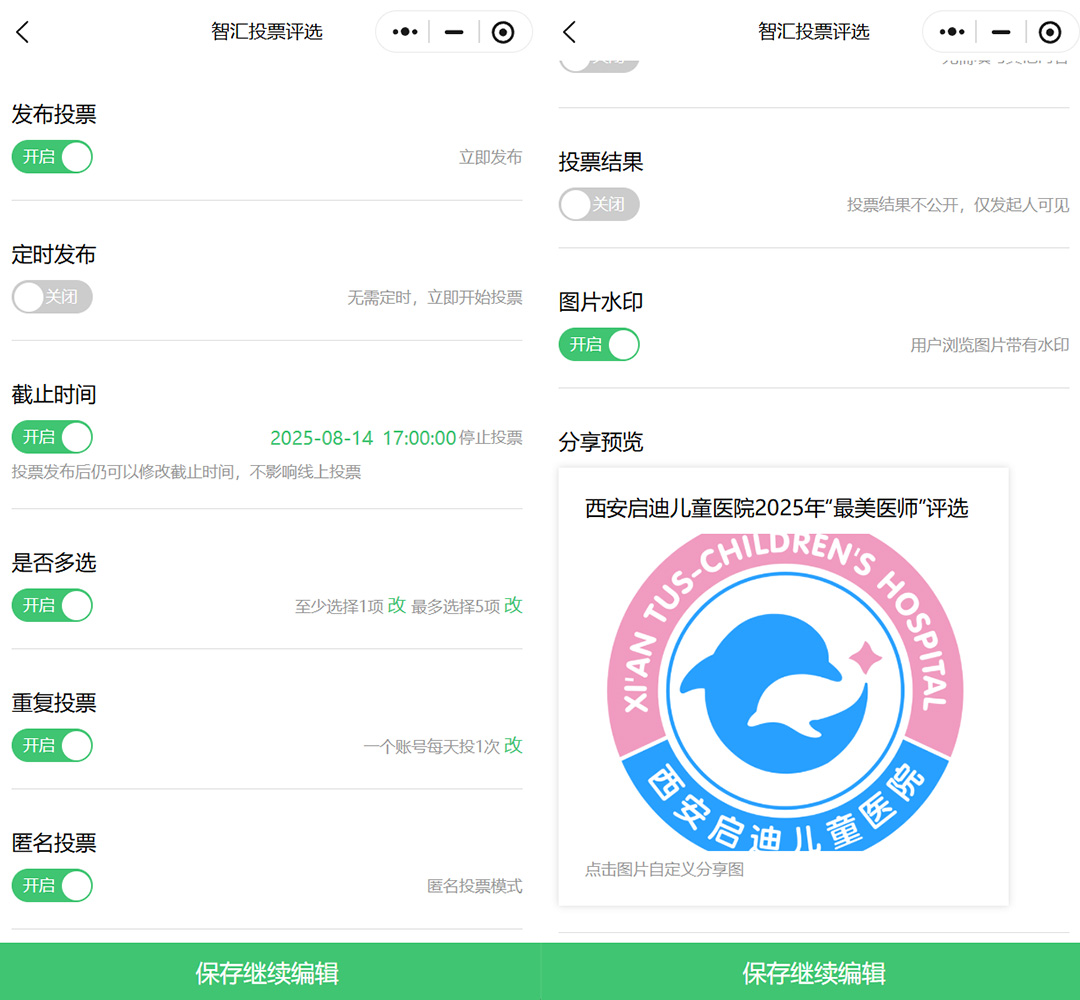Click 用户浏览图片带有水印 description
1080x1000 pixels.
click(990, 345)
